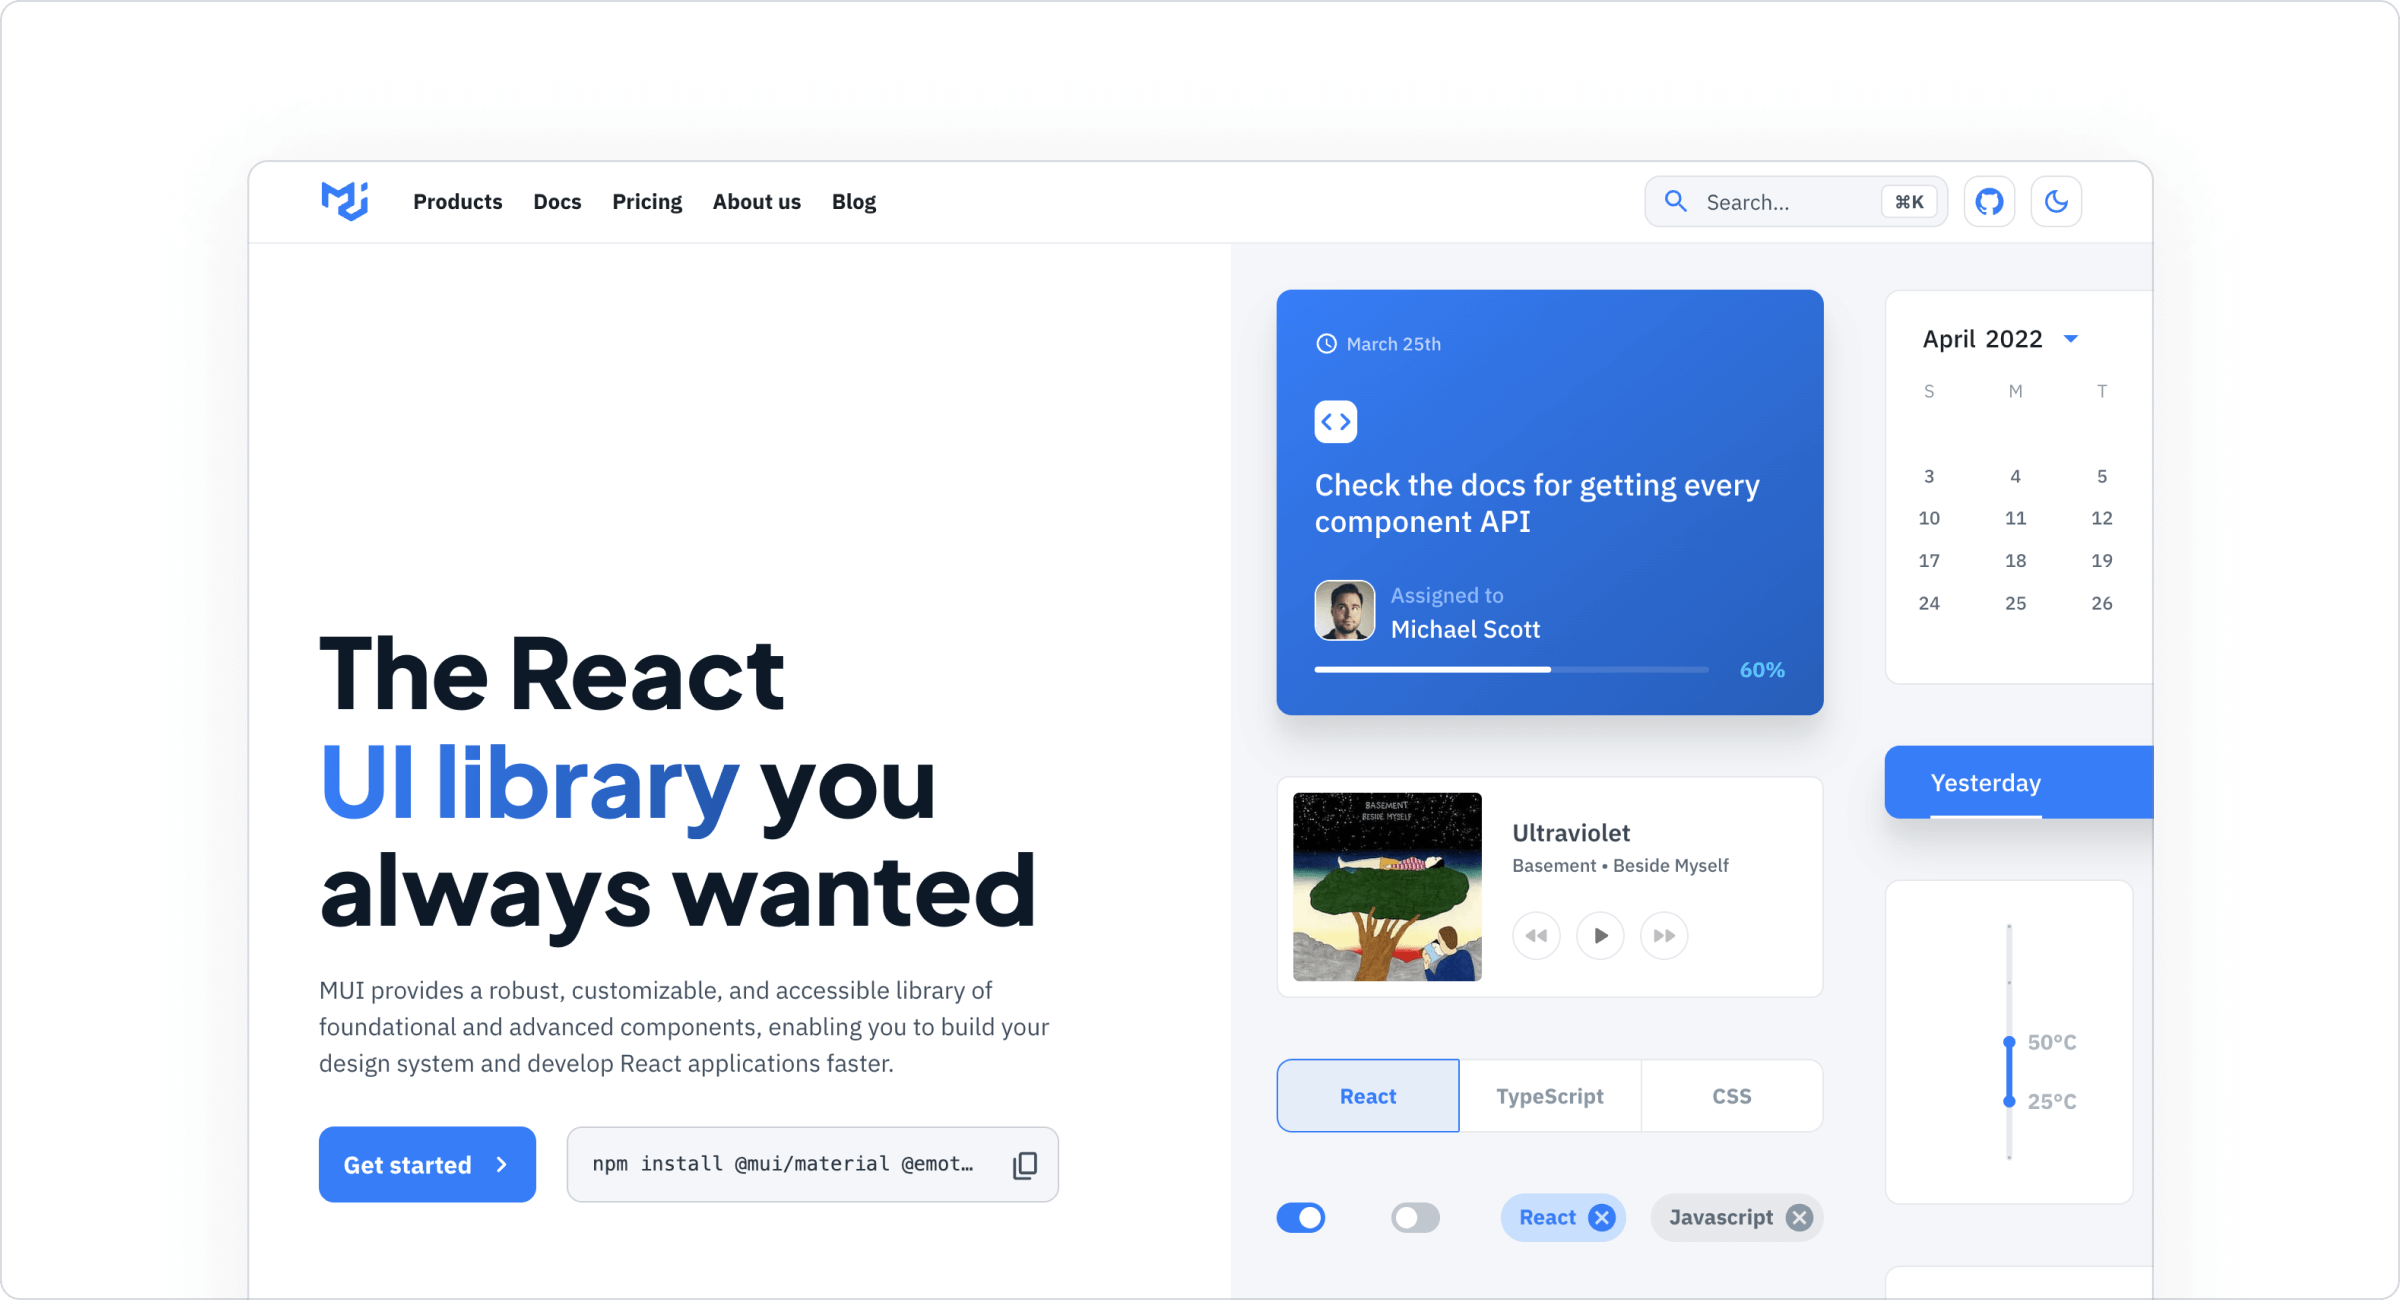Enable the second gray toggle switch
Viewport: 2400px width, 1300px height.
tap(1414, 1217)
